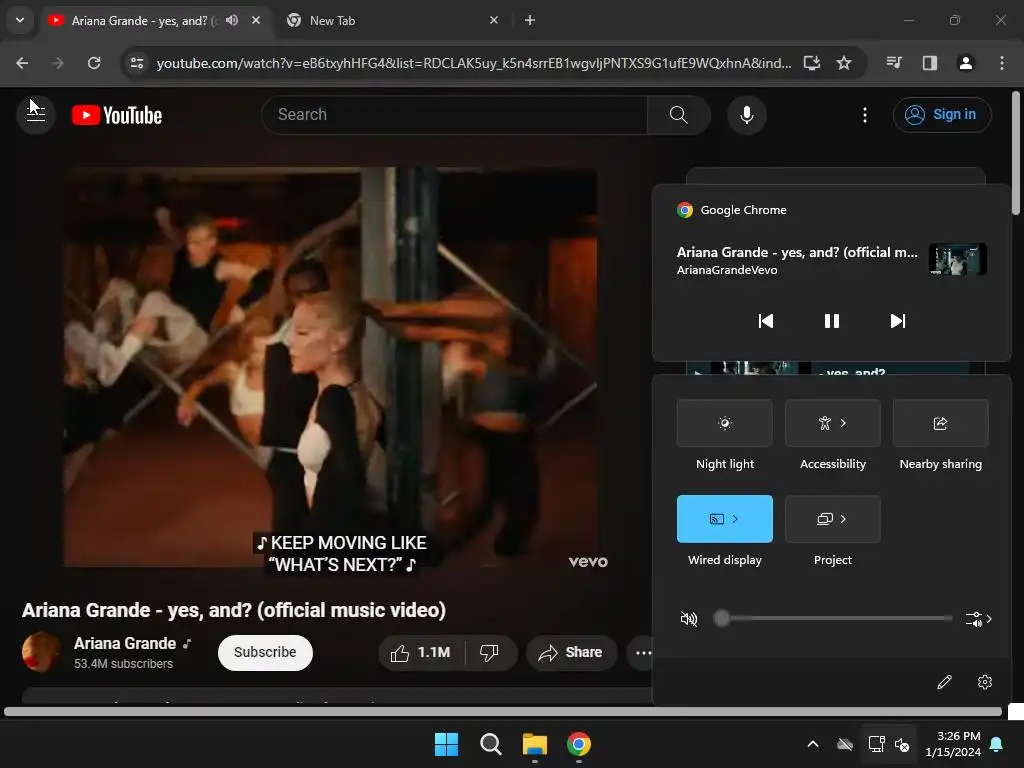Click the forward navigation arrow

[x=58, y=63]
